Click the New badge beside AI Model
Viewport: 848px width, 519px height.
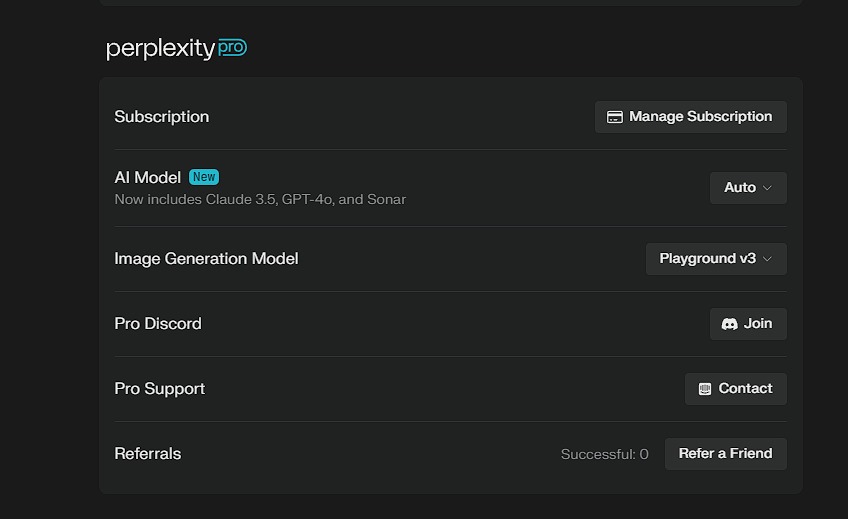(x=204, y=177)
